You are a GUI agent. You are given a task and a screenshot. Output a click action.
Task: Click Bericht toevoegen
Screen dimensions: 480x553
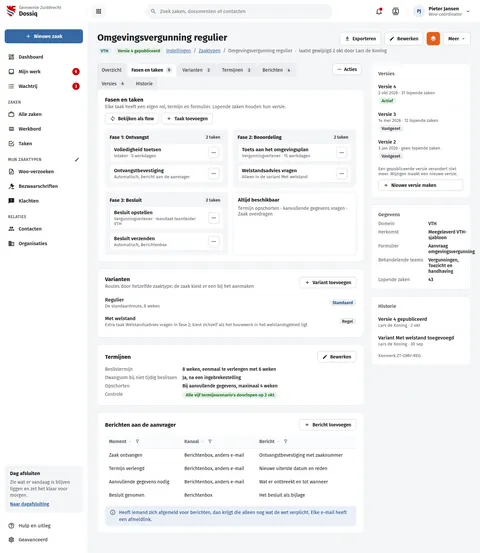click(328, 425)
